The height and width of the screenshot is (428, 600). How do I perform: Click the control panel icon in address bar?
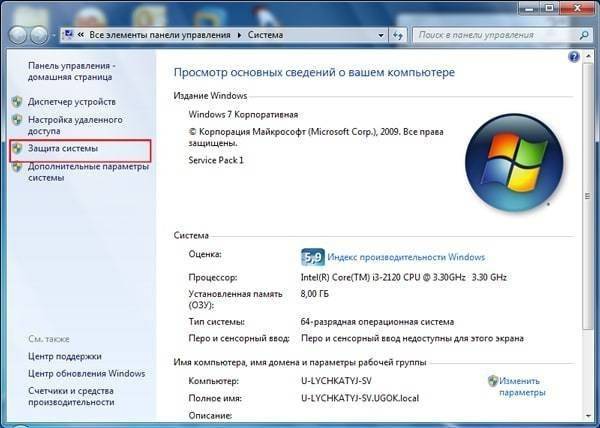pos(69,35)
